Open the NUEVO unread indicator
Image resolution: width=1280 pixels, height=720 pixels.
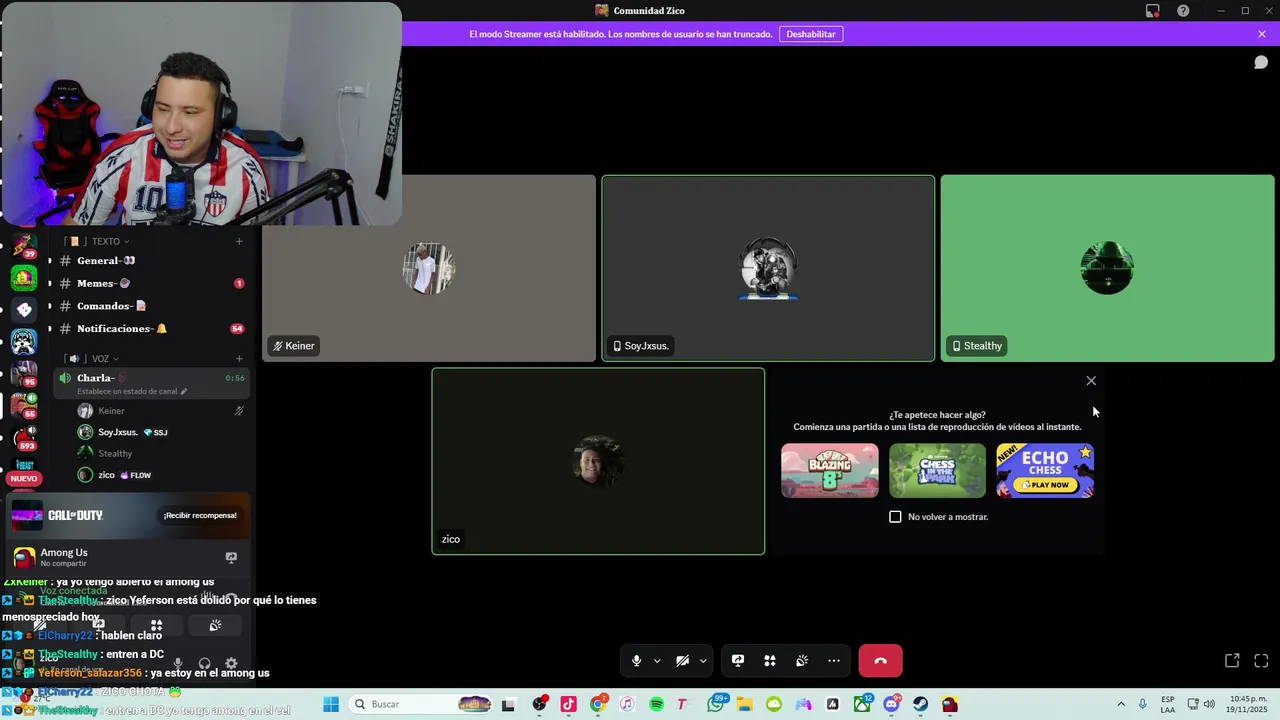click(x=24, y=478)
